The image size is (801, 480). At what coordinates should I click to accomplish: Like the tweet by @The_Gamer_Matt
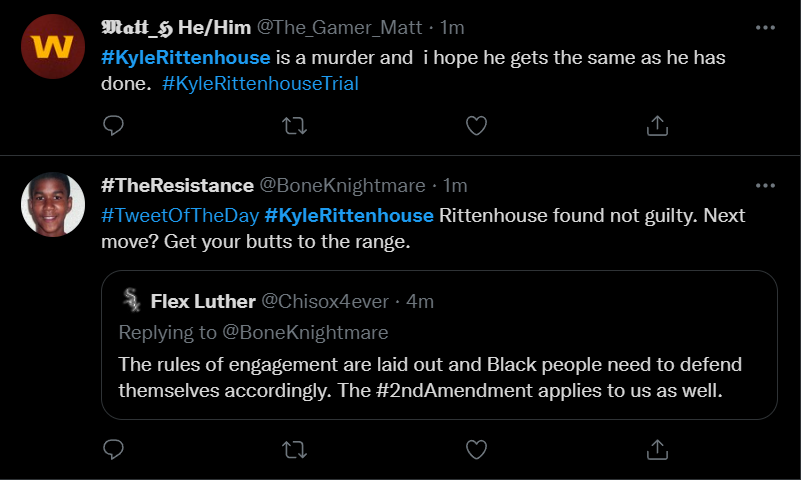[477, 125]
